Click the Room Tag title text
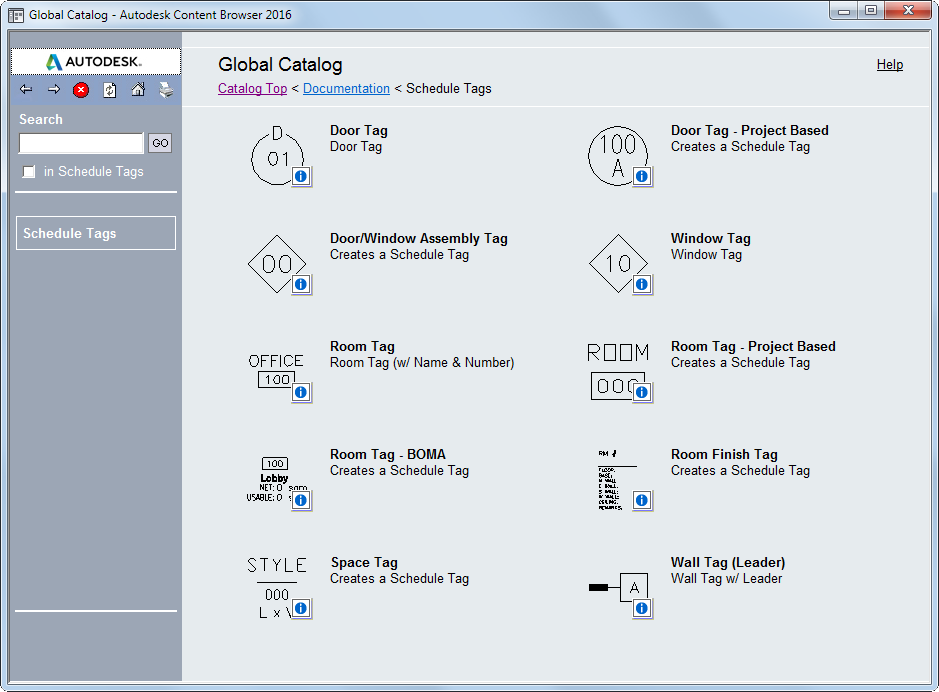 click(x=362, y=347)
